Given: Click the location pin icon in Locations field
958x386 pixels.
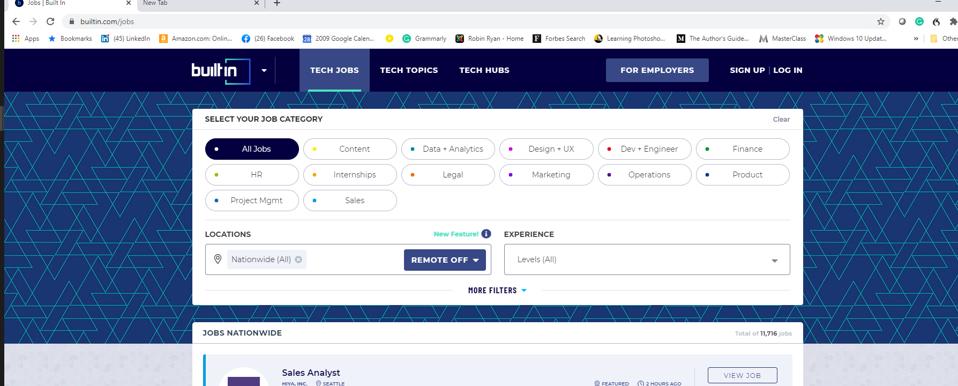Looking at the screenshot, I should tap(217, 260).
